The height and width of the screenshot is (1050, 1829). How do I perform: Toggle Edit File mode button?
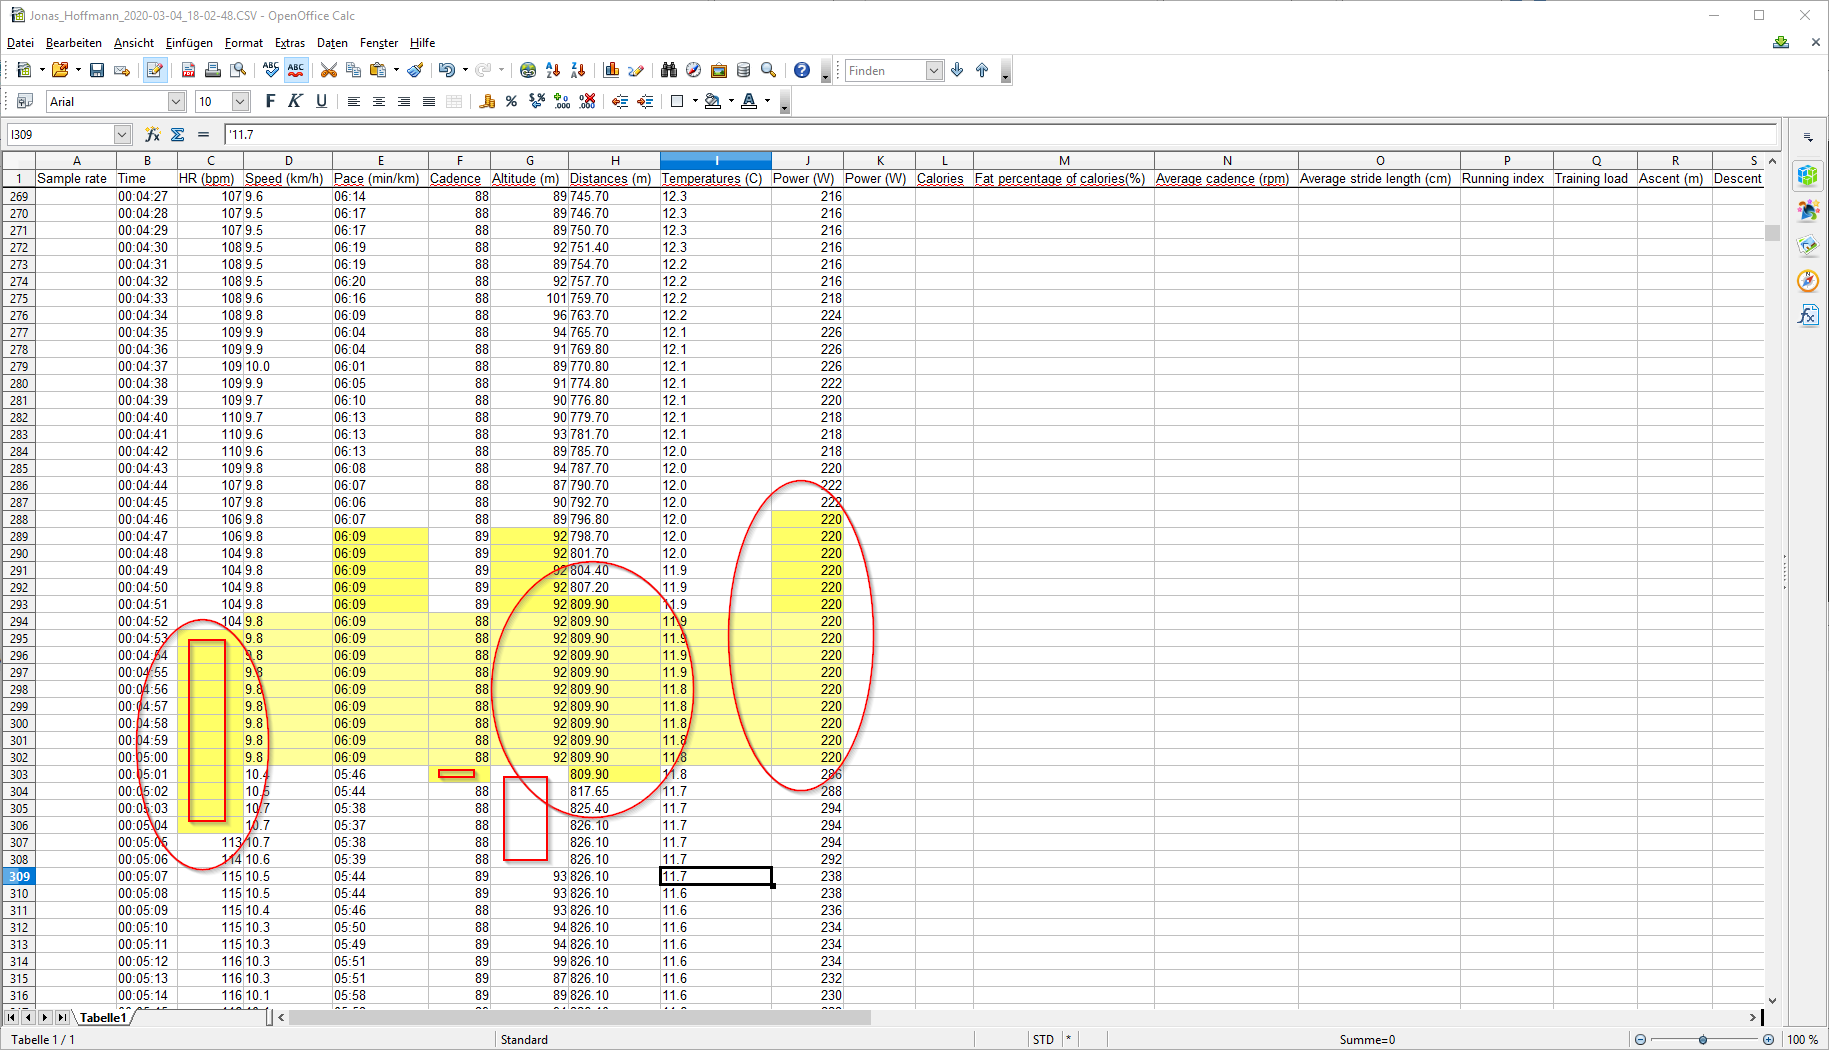pyautogui.click(x=155, y=70)
